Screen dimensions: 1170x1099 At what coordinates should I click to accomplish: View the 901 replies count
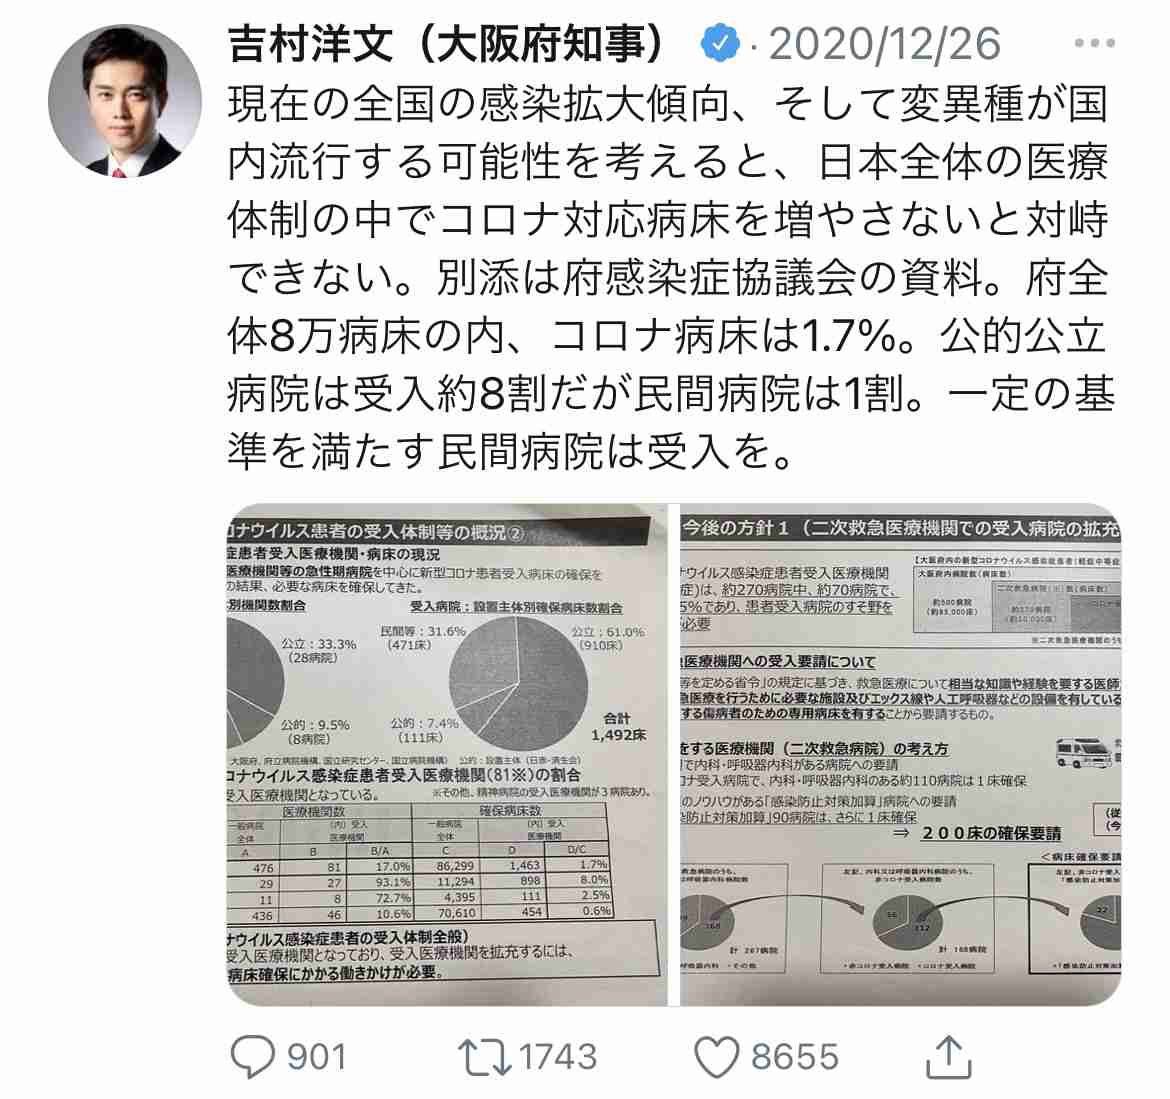tap(317, 1057)
